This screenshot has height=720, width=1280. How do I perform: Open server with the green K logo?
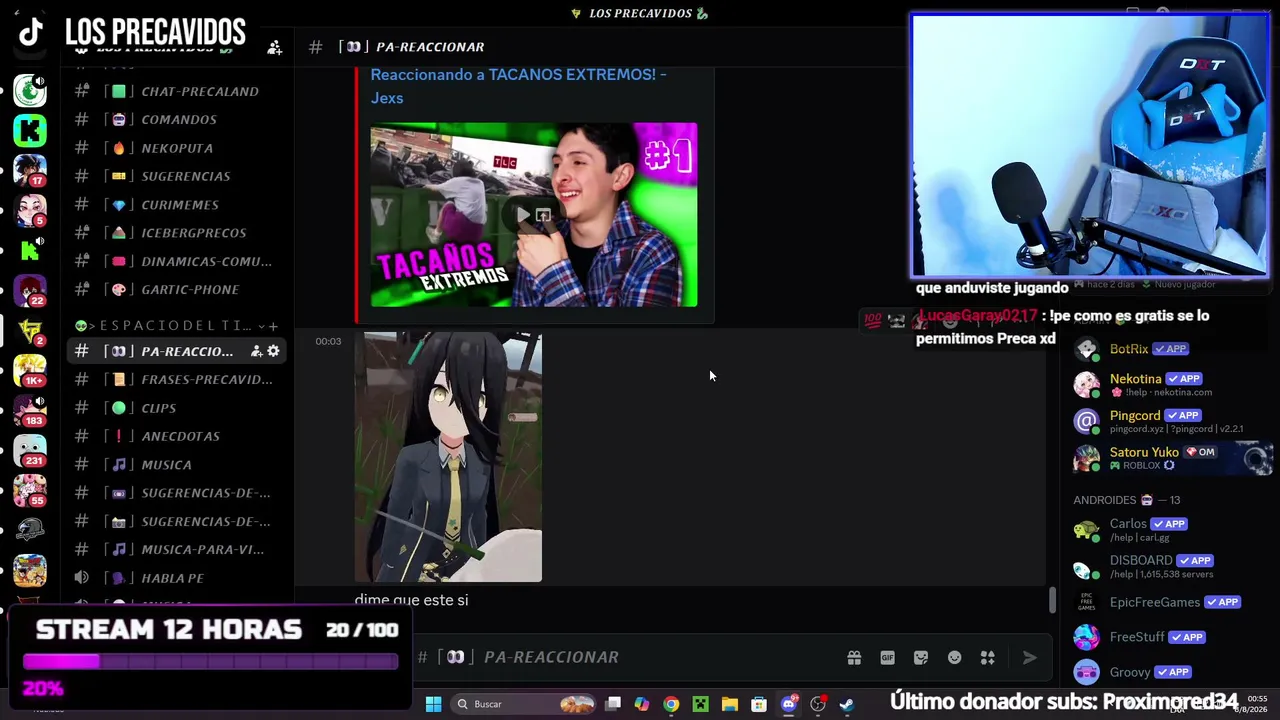click(x=30, y=130)
